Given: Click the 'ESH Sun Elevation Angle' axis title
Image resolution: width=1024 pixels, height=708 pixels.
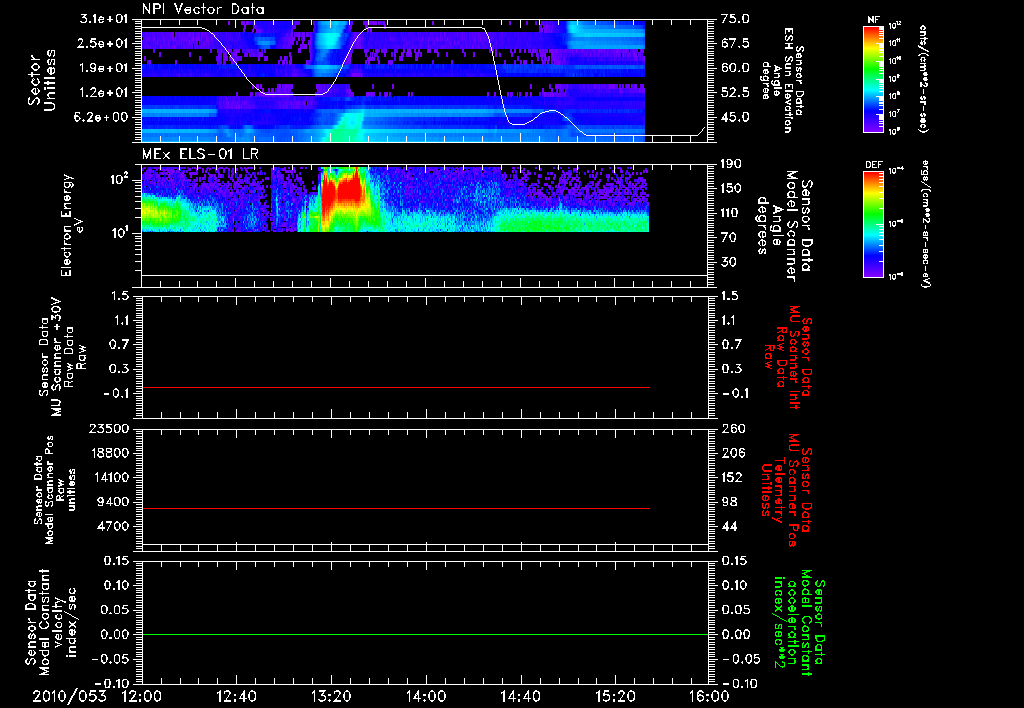Looking at the screenshot, I should coord(782,80).
